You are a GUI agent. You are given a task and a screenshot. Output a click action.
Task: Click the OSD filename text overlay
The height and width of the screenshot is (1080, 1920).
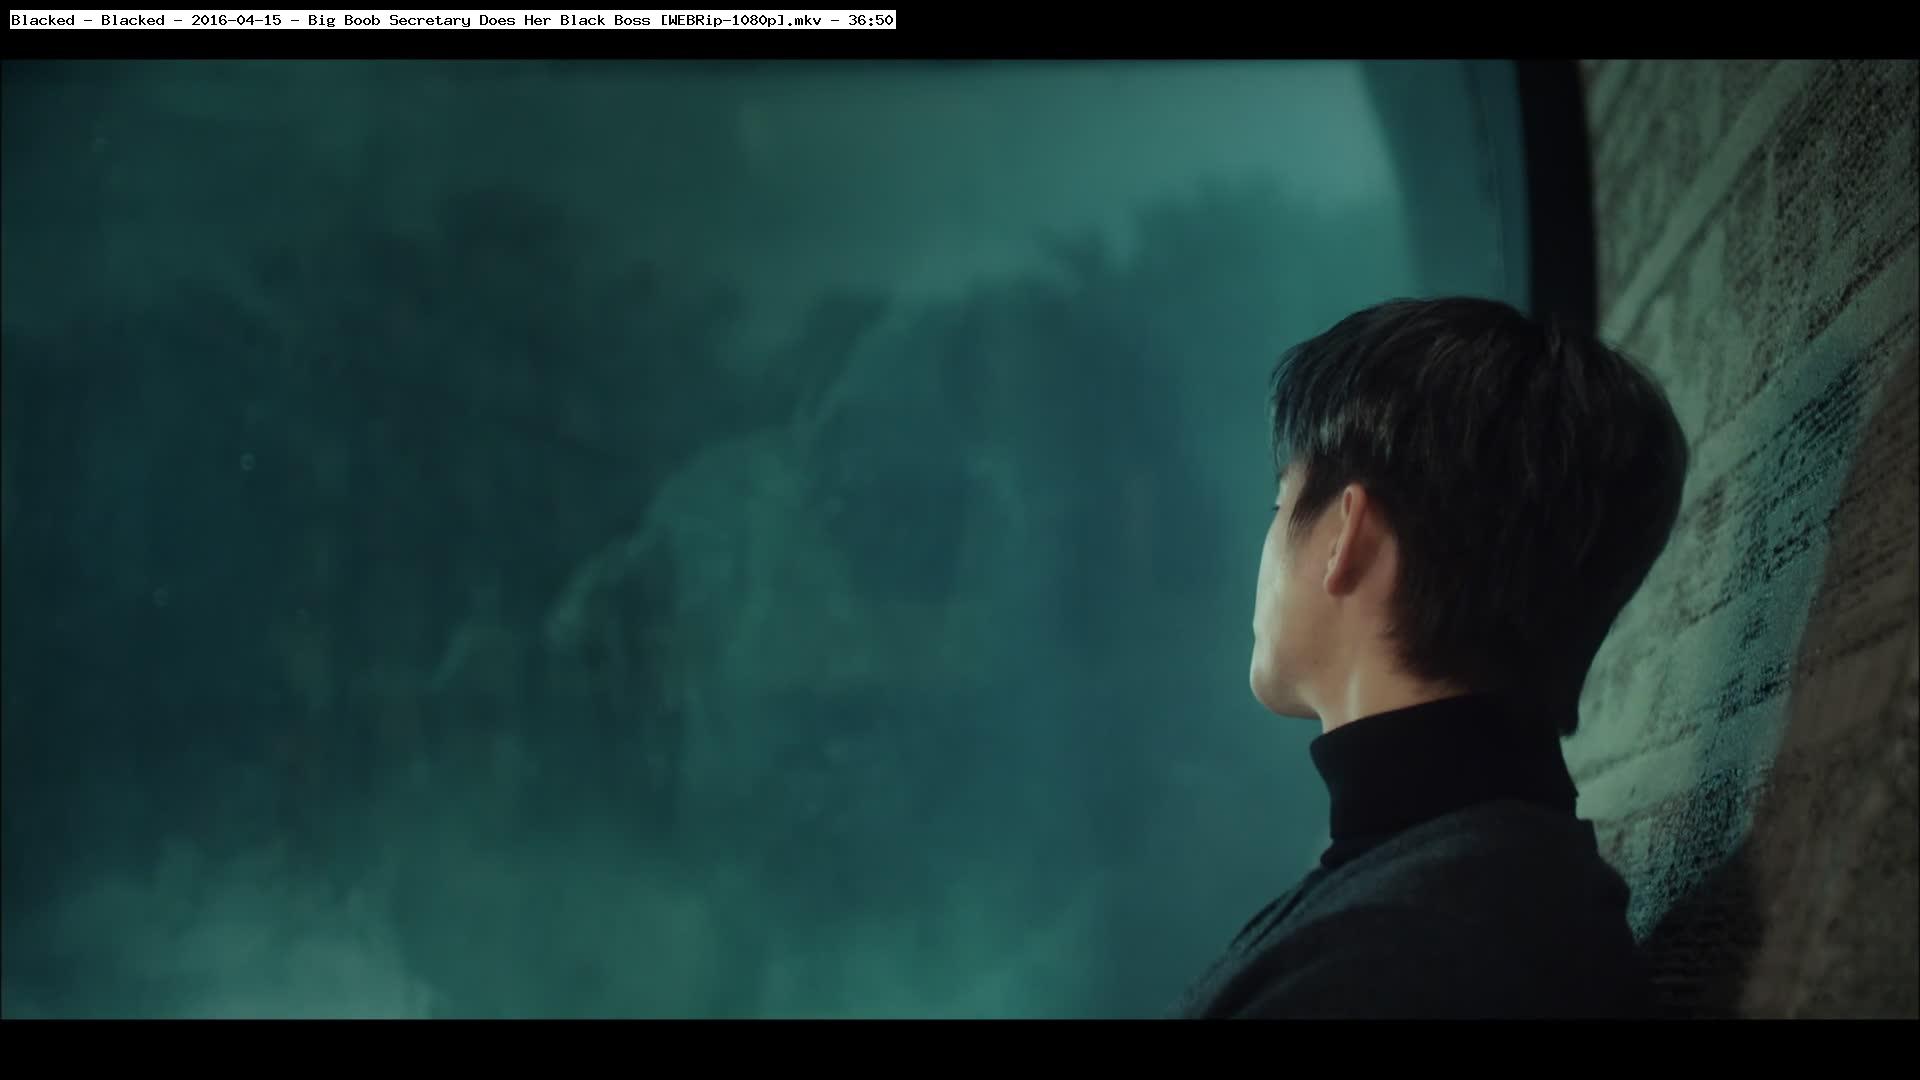point(452,20)
